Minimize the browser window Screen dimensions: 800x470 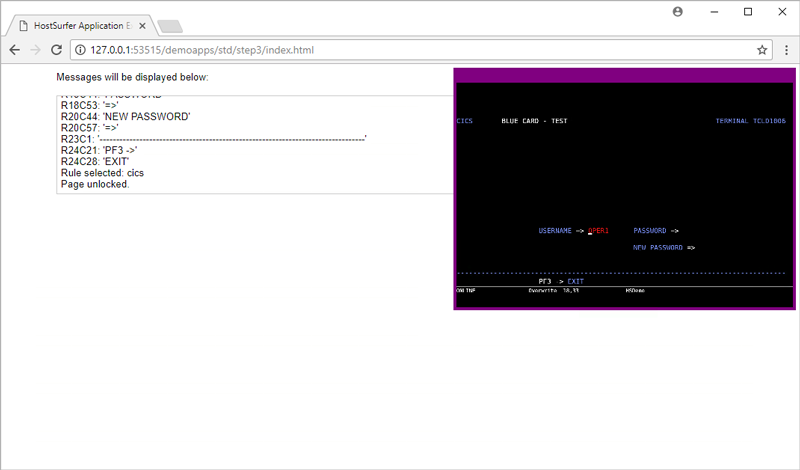coord(714,12)
